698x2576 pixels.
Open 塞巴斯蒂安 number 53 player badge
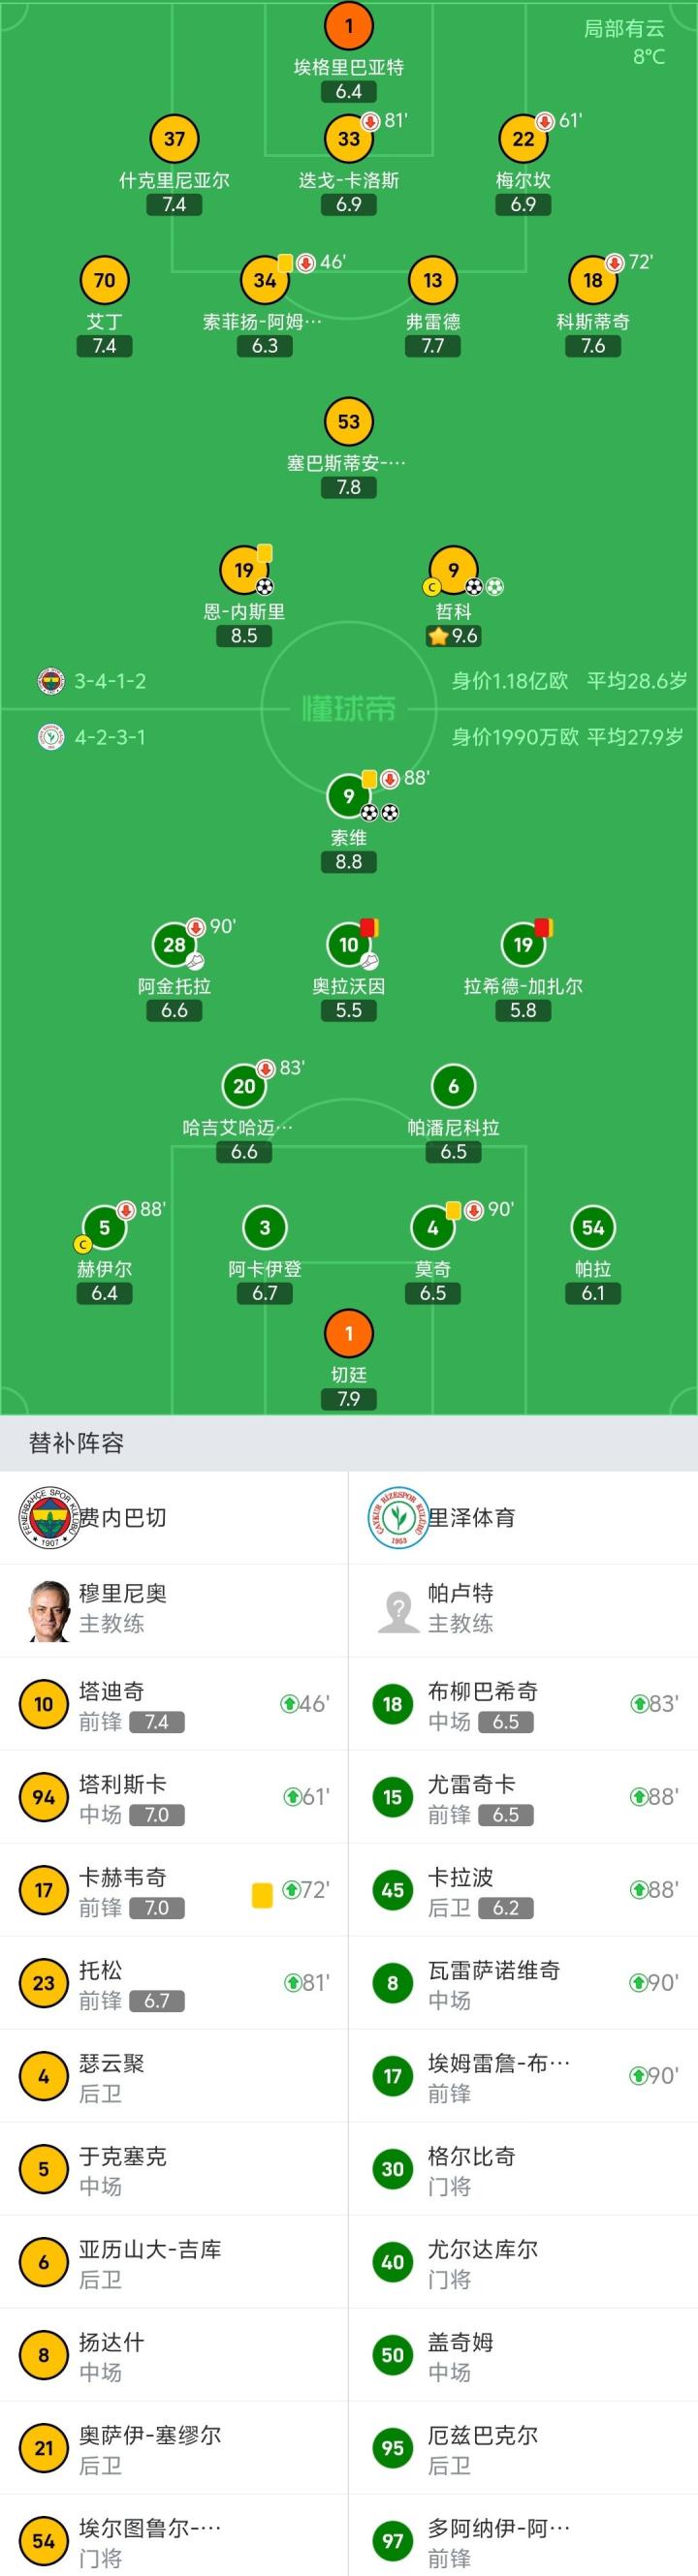pos(348,421)
